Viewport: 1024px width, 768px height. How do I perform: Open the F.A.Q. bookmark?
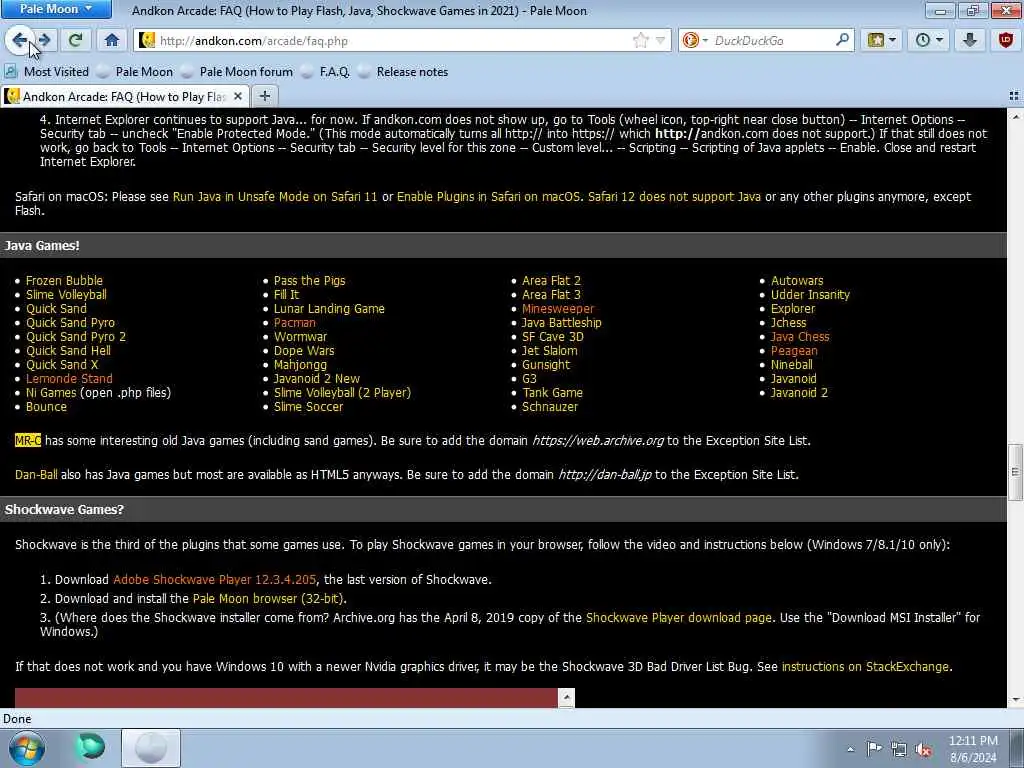click(x=326, y=72)
